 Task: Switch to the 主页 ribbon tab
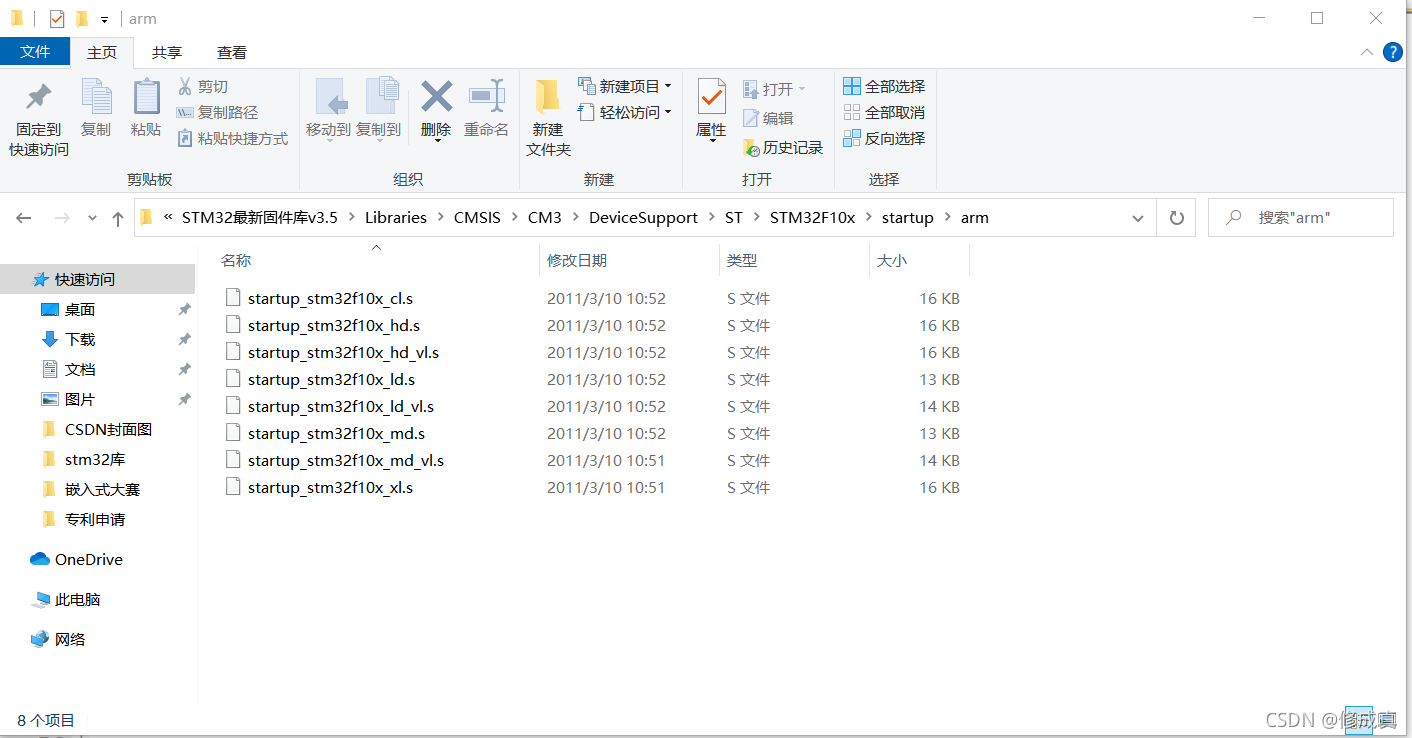coord(102,53)
